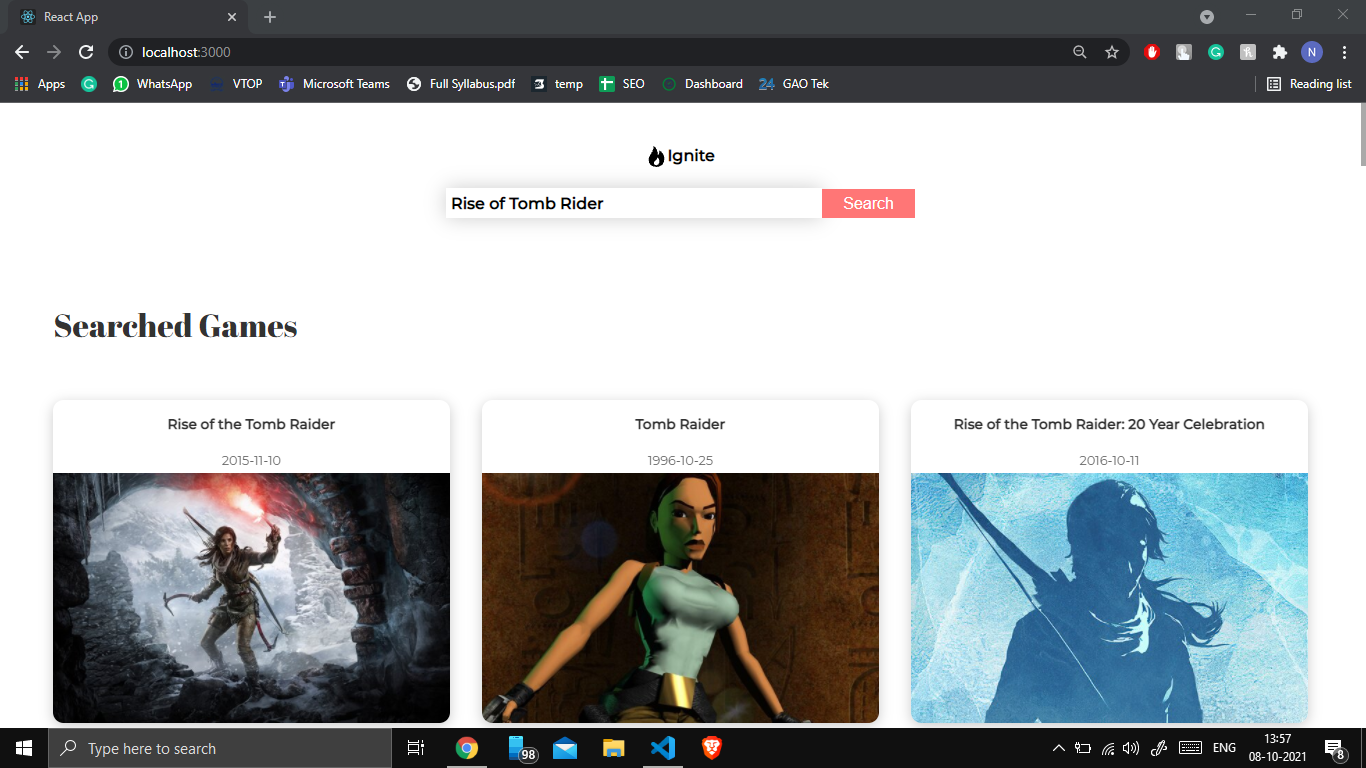
Task: Open the Grammarly extension in the toolbar
Action: 1216,52
